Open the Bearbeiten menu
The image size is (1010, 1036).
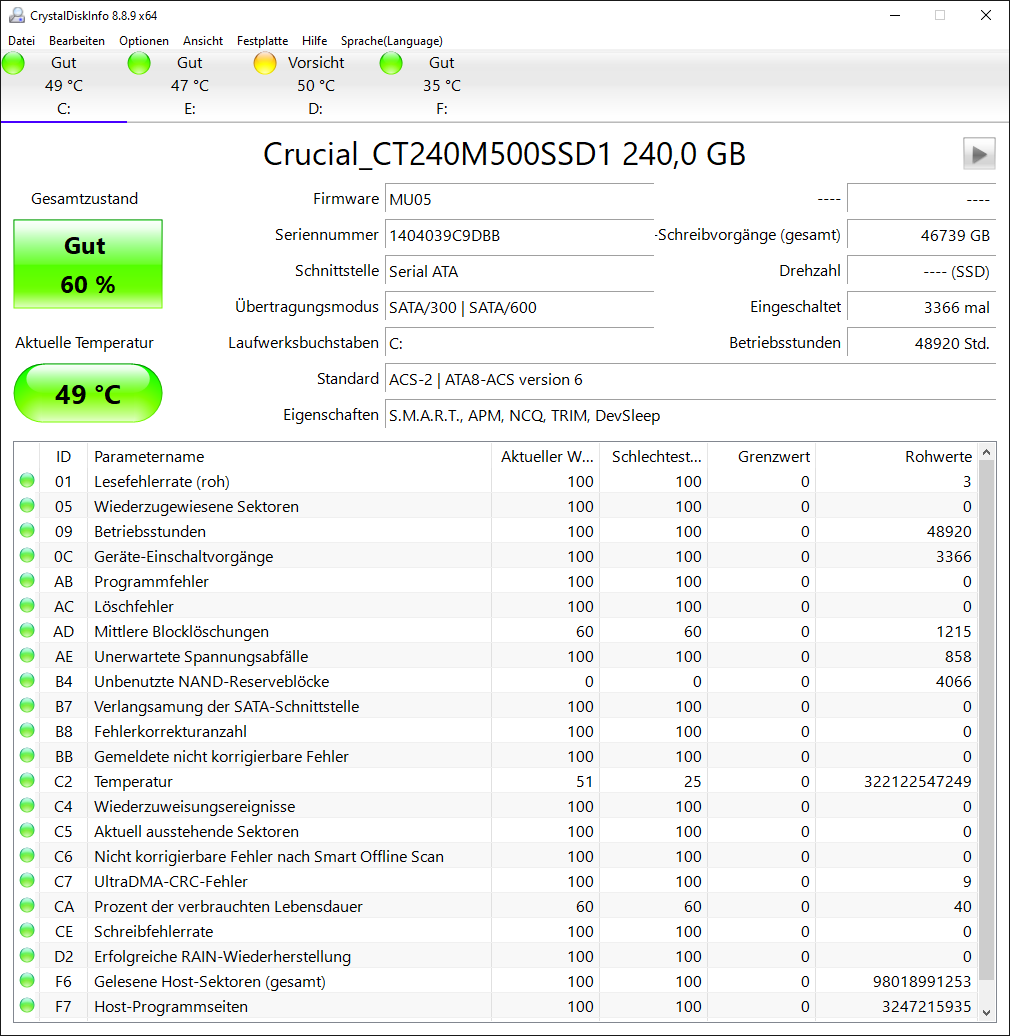coord(77,41)
